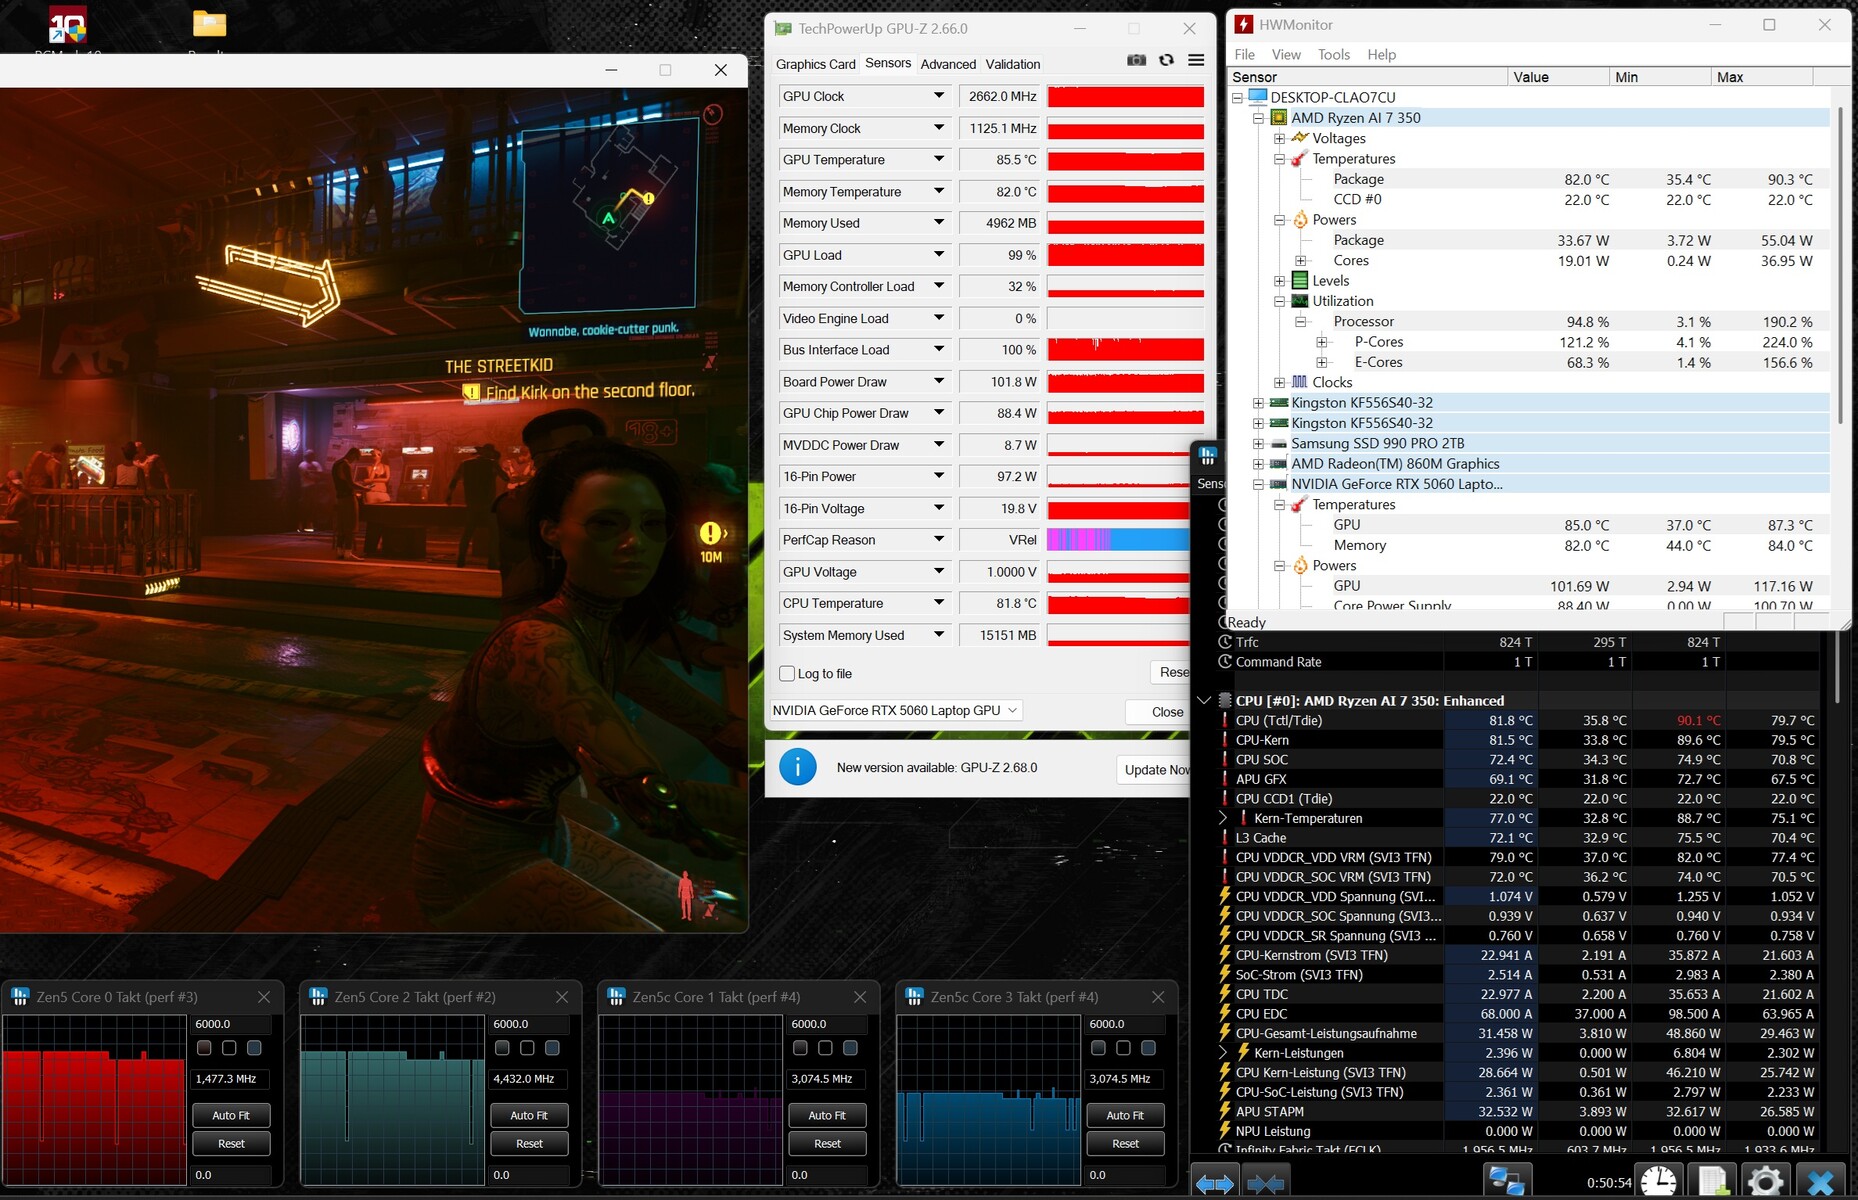Click the GPU-Z refresh icon
Viewport: 1858px width, 1200px height.
point(1166,61)
